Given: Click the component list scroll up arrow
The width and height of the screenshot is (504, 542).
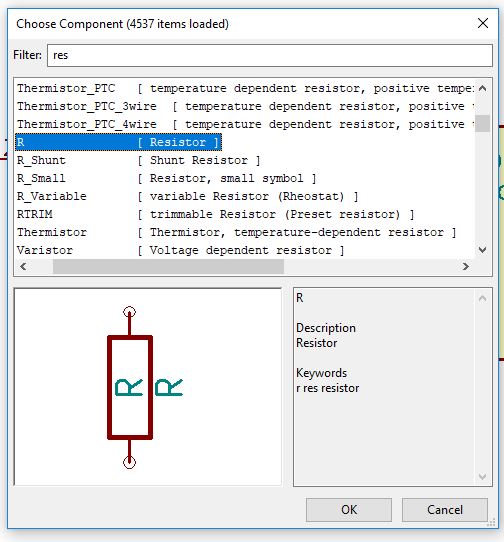Looking at the screenshot, I should (483, 88).
